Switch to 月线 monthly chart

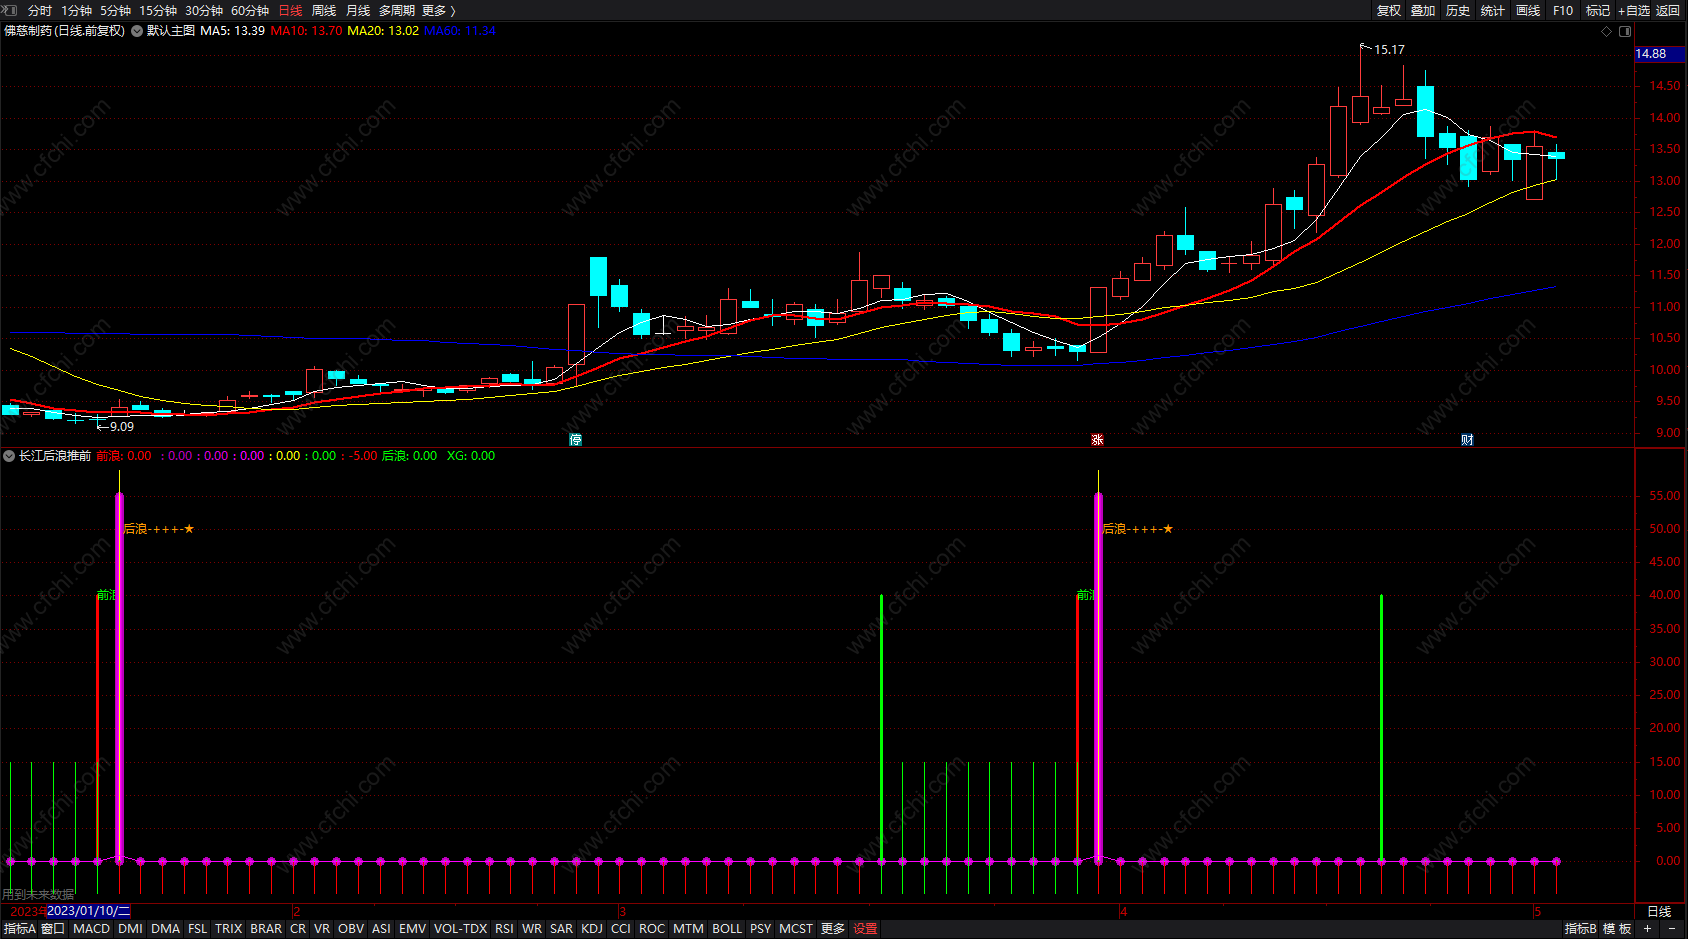coord(358,10)
